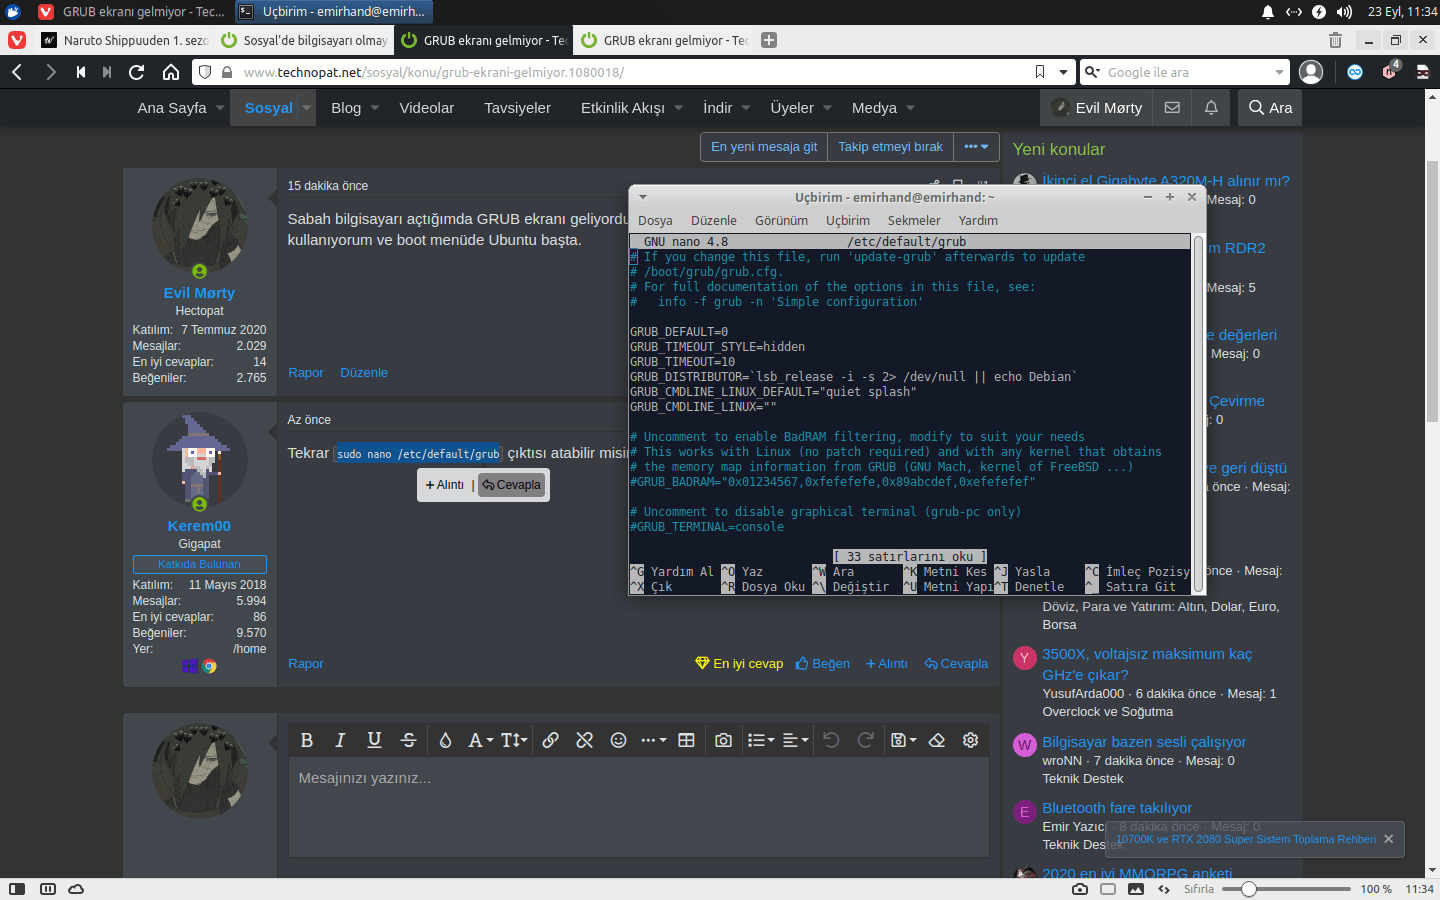
Task: Click the +Alıntı popup button
Action: (445, 485)
